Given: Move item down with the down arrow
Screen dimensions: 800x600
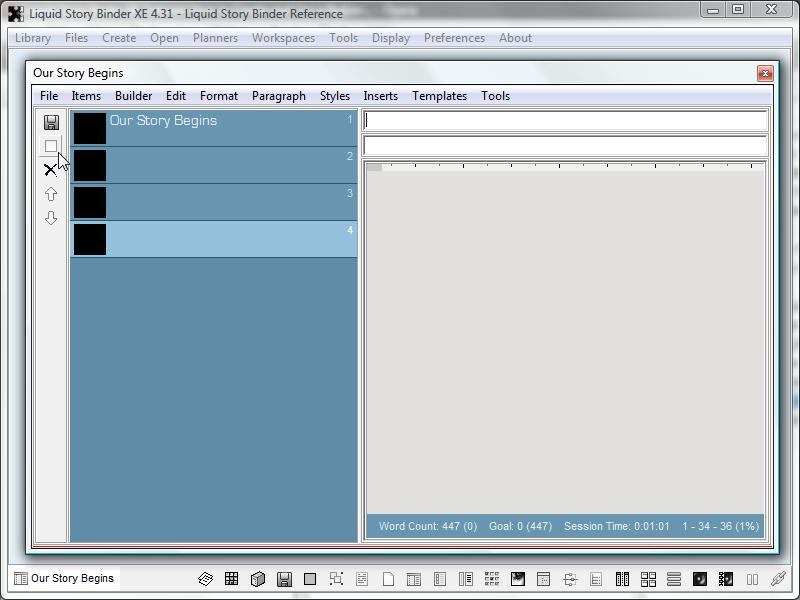Looking at the screenshot, I should pos(51,218).
